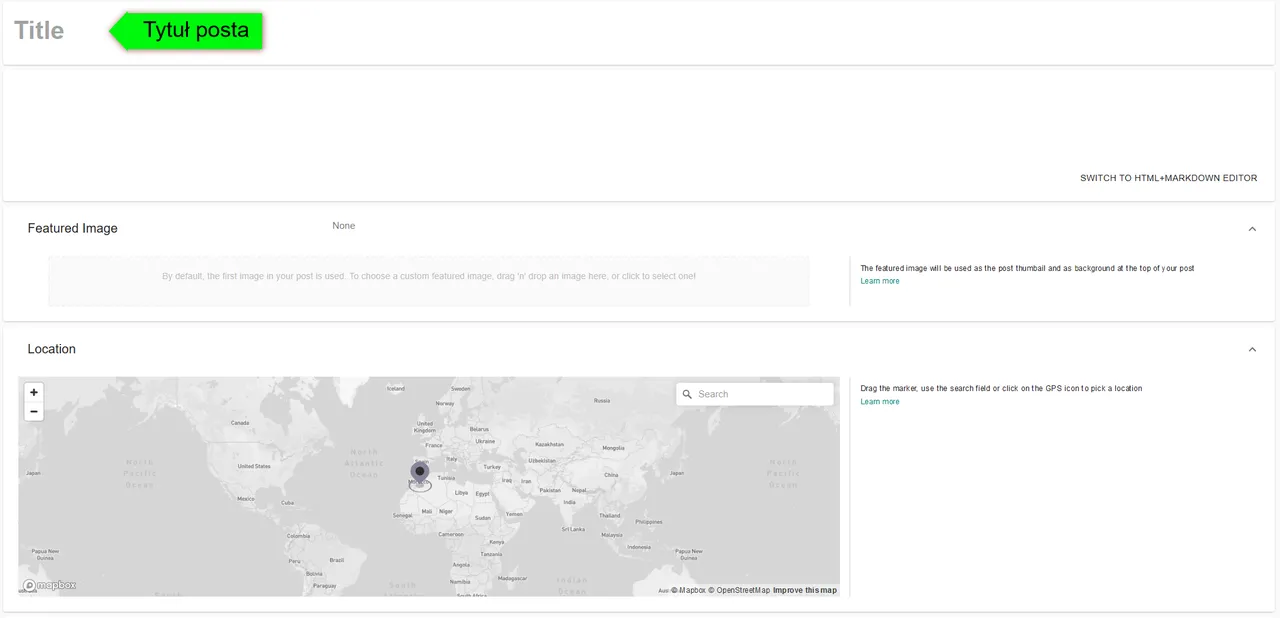Click the green Tytuł posta label

tap(195, 31)
